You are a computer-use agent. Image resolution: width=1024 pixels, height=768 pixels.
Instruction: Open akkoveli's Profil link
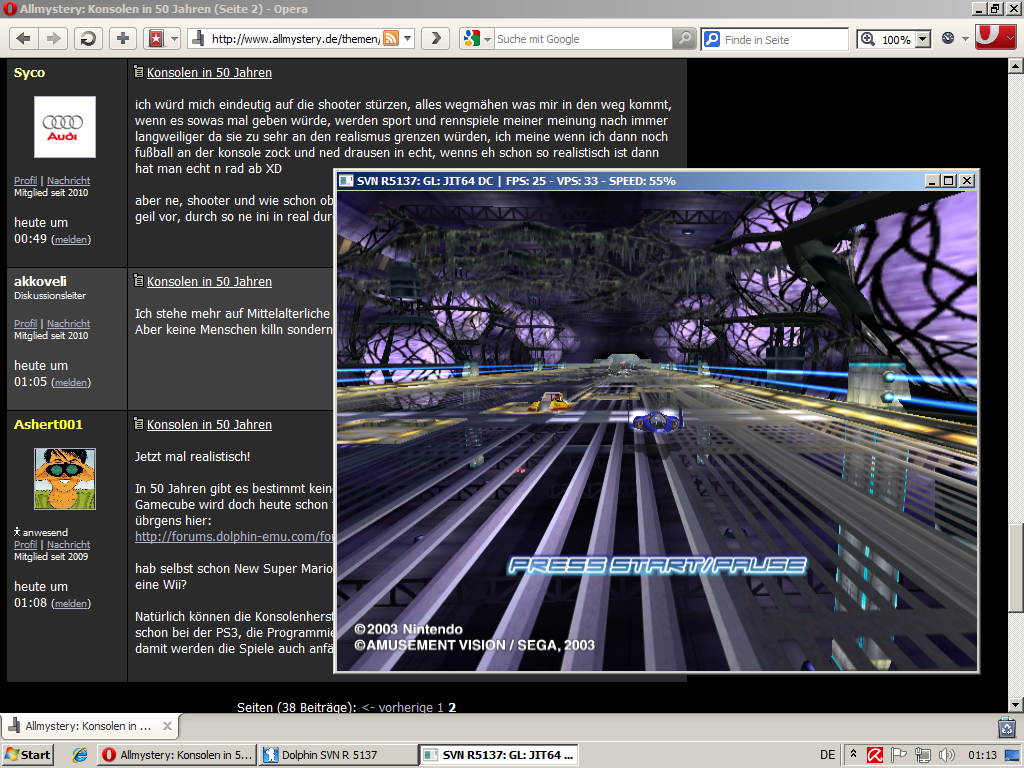[25, 323]
